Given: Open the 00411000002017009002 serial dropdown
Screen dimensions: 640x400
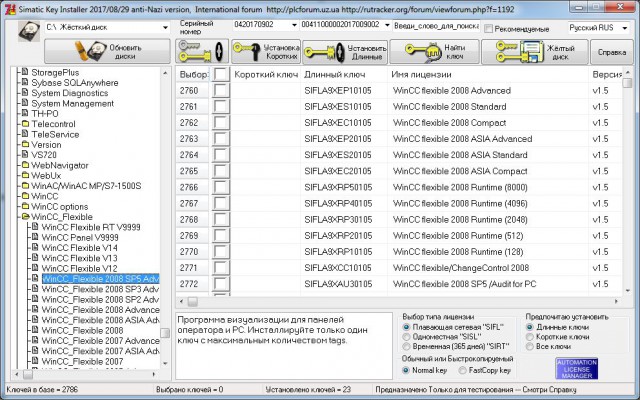Looking at the screenshot, I should [387, 25].
